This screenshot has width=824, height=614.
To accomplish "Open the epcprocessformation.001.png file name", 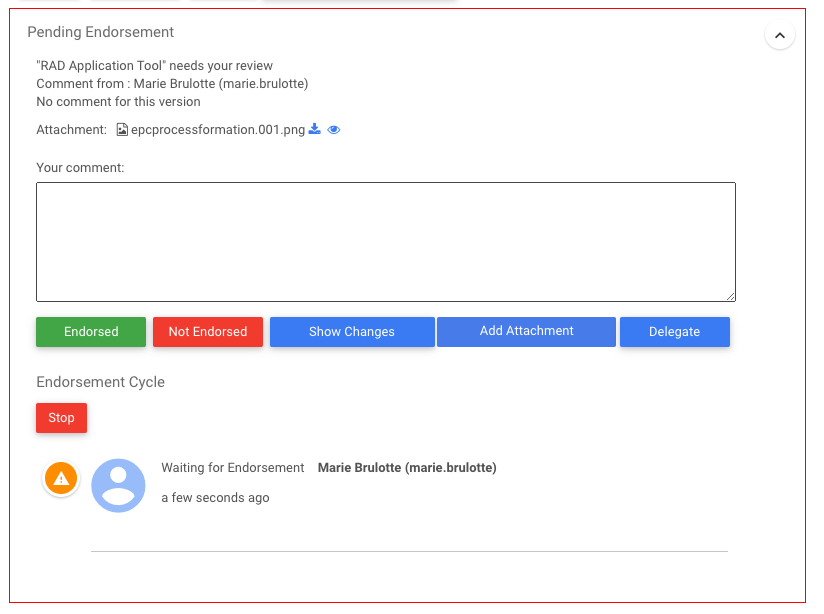I will click(218, 130).
